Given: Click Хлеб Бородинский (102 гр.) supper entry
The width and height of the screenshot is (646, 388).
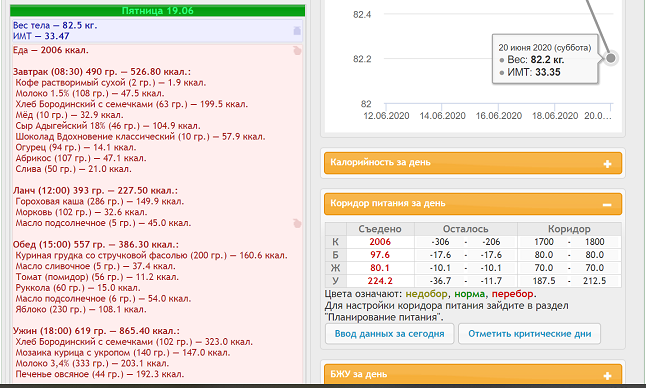Looking at the screenshot, I should (x=134, y=342).
